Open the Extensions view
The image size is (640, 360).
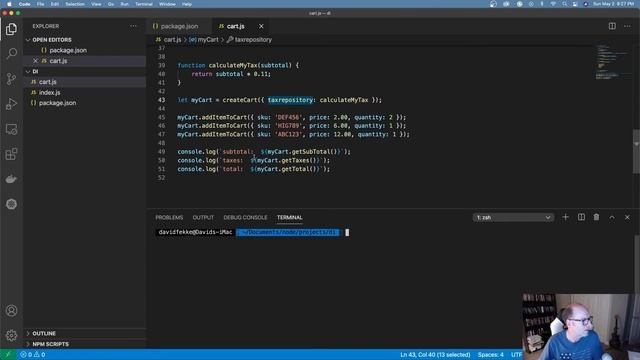(11, 154)
